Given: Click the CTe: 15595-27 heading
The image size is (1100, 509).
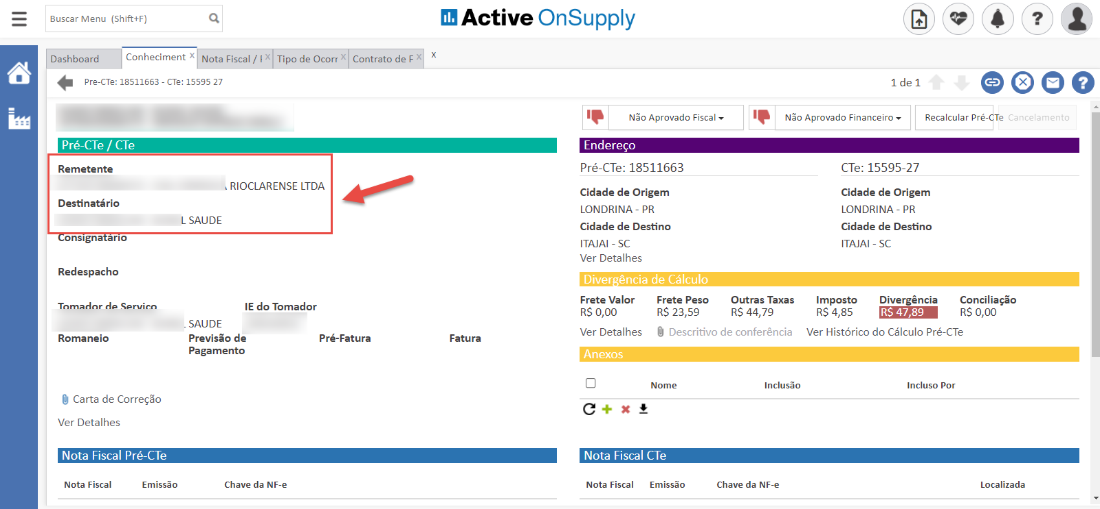Looking at the screenshot, I should (880, 168).
